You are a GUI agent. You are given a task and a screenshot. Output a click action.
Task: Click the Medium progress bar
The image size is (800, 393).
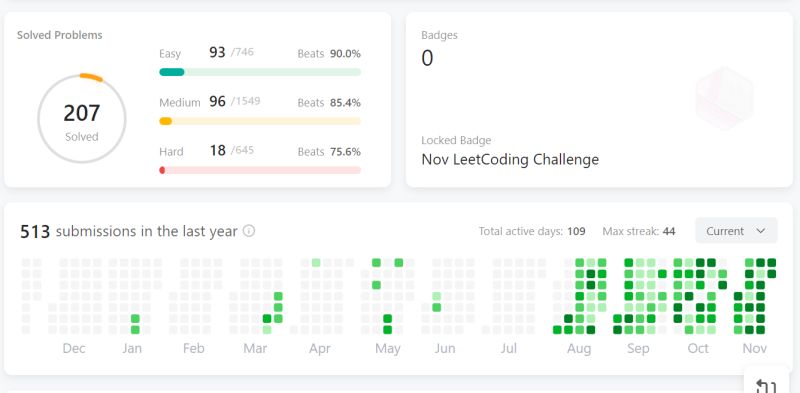point(260,121)
